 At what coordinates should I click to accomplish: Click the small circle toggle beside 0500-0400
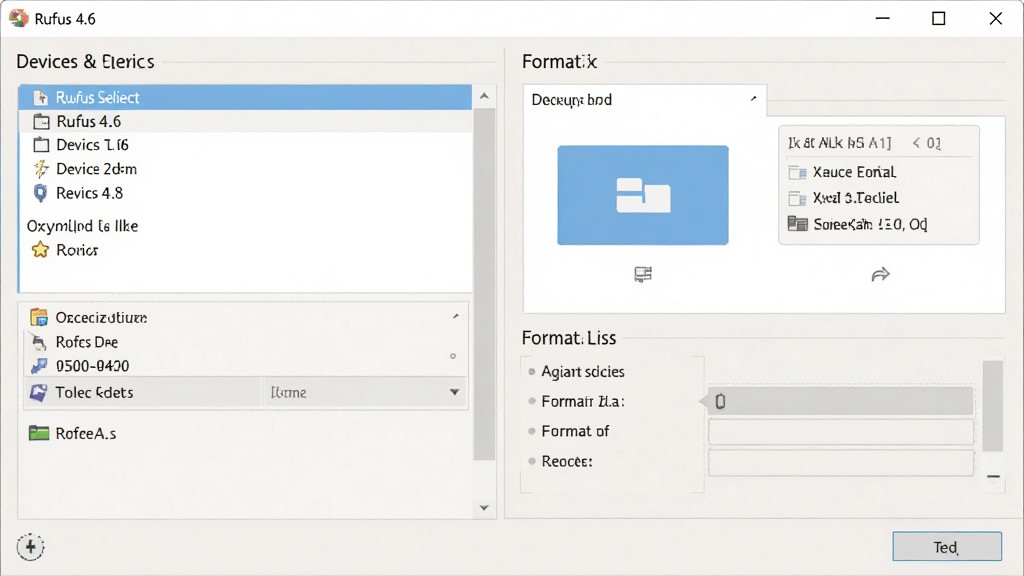point(453,357)
